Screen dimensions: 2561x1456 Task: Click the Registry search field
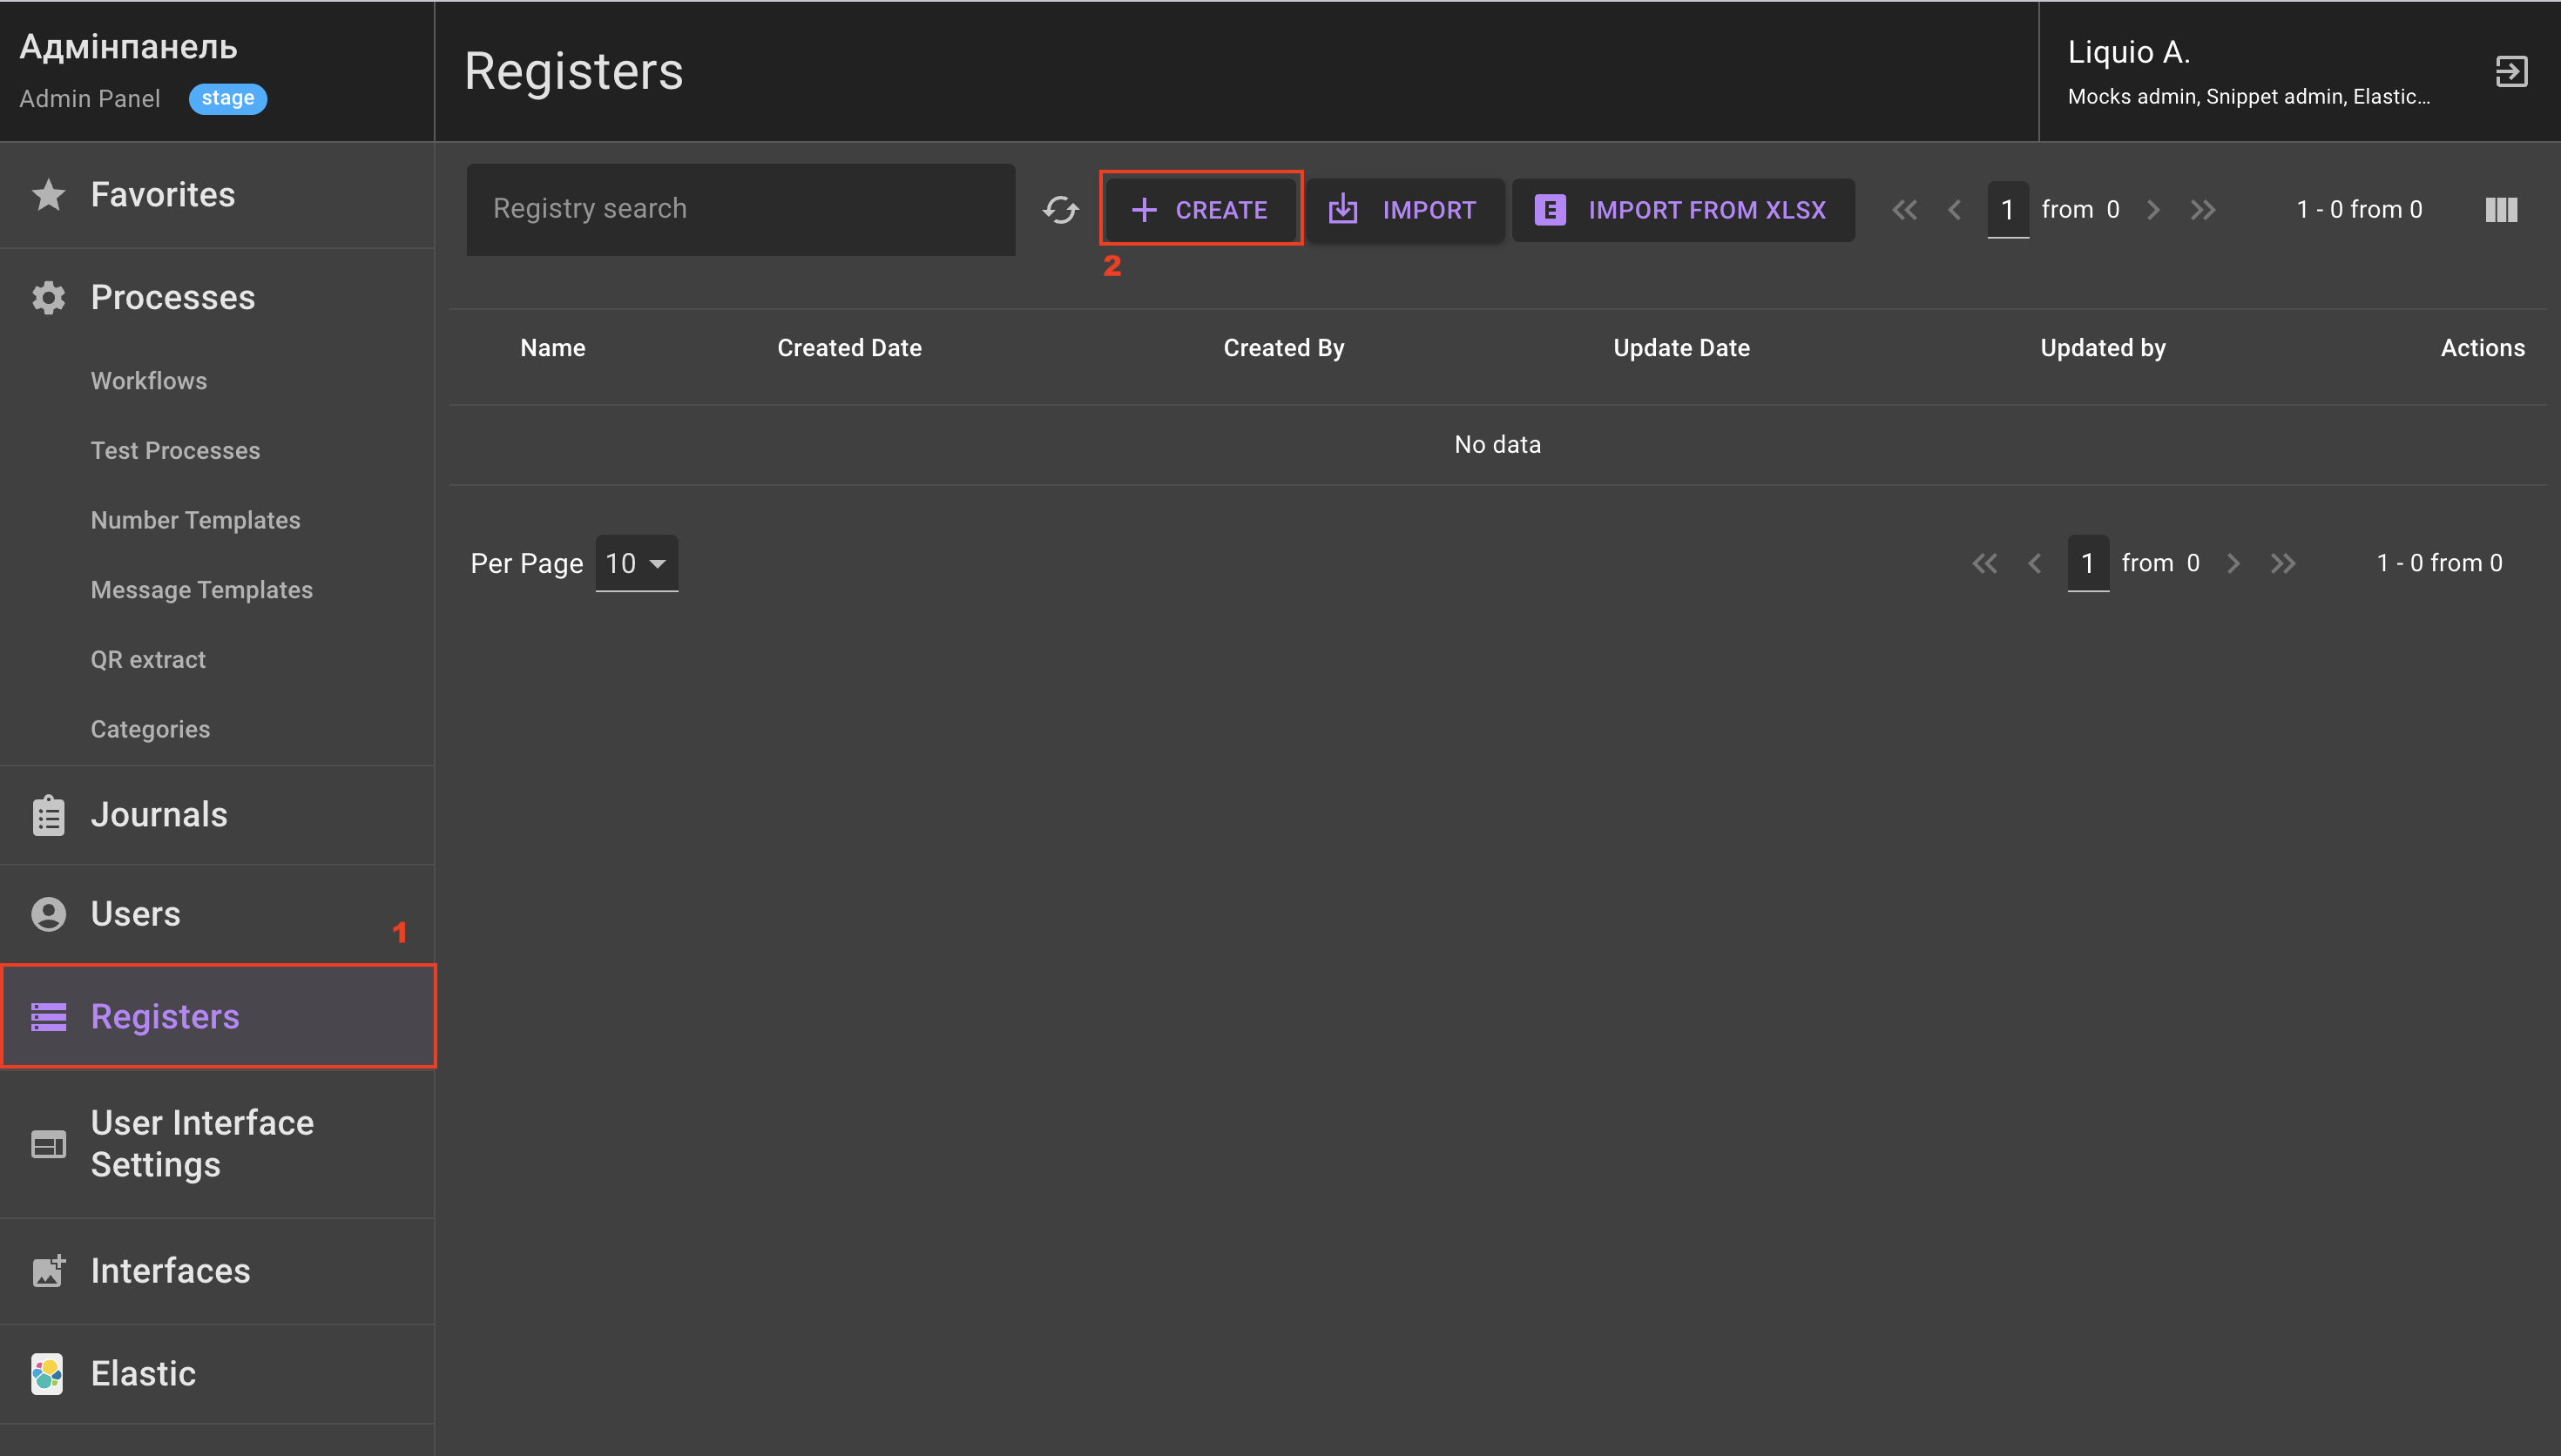click(741, 209)
